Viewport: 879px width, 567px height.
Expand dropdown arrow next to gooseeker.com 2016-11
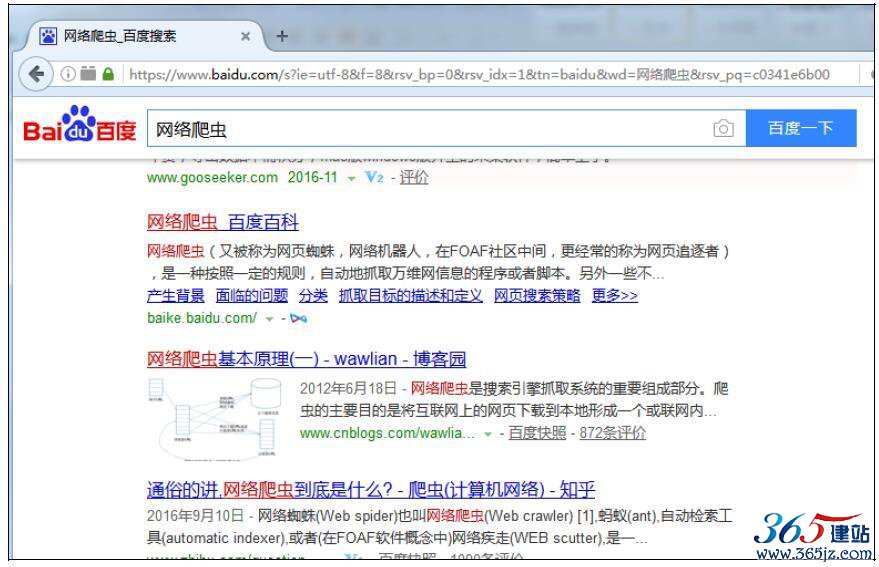click(x=351, y=179)
